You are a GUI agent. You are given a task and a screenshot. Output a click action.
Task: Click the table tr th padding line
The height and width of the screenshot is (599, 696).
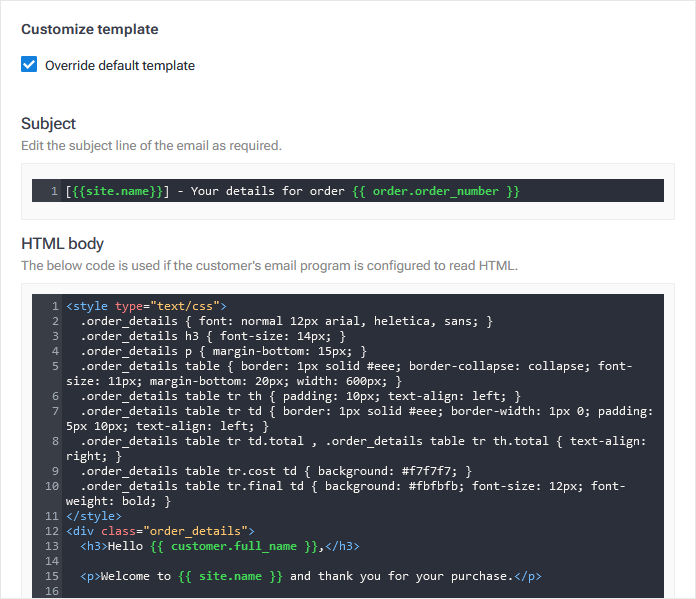pyautogui.click(x=300, y=396)
